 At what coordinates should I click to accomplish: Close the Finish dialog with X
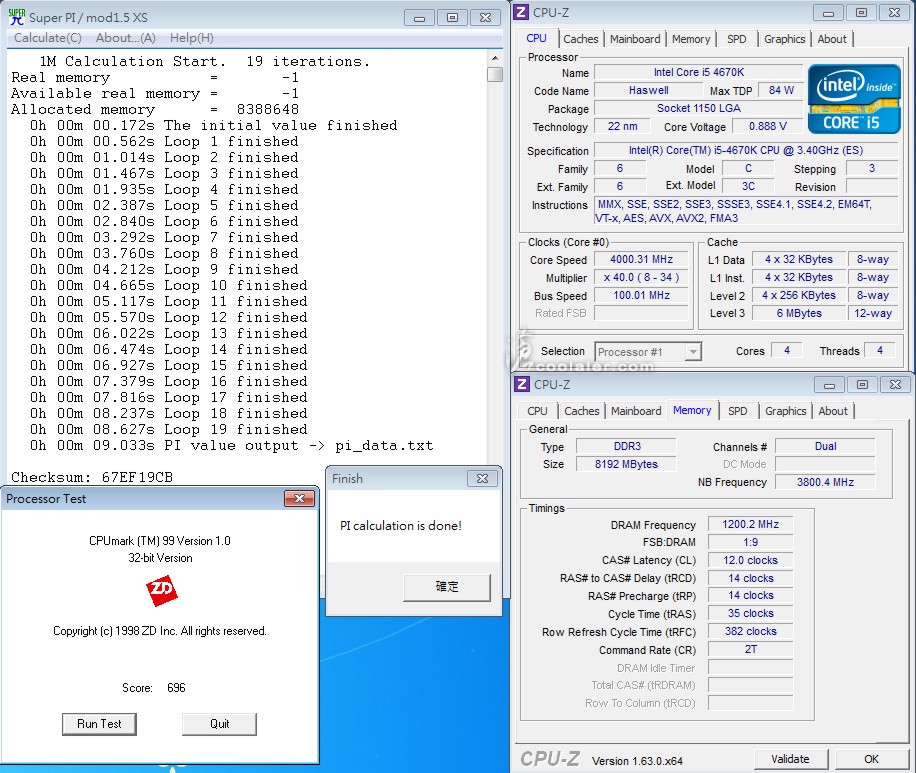pyautogui.click(x=483, y=479)
